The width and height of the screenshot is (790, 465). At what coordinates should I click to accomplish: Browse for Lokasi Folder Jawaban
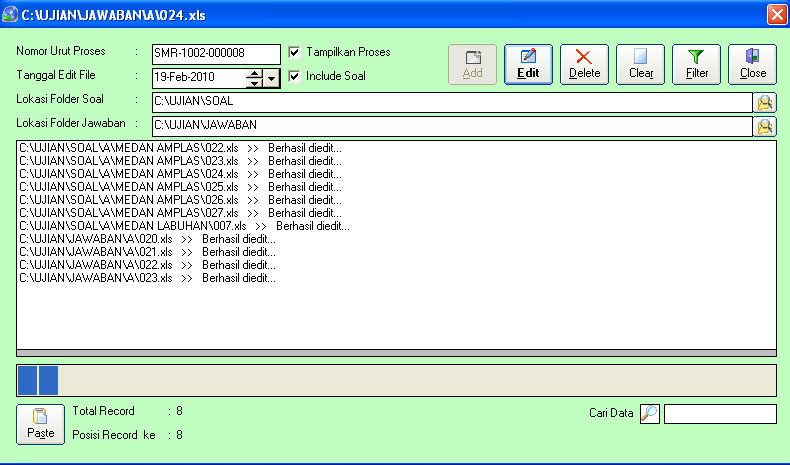coord(765,126)
